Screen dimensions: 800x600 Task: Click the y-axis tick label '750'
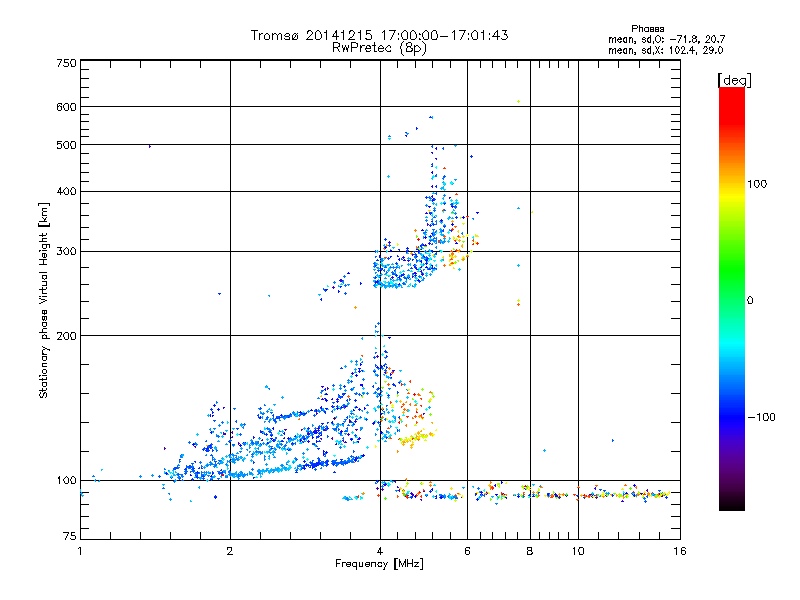(66, 63)
